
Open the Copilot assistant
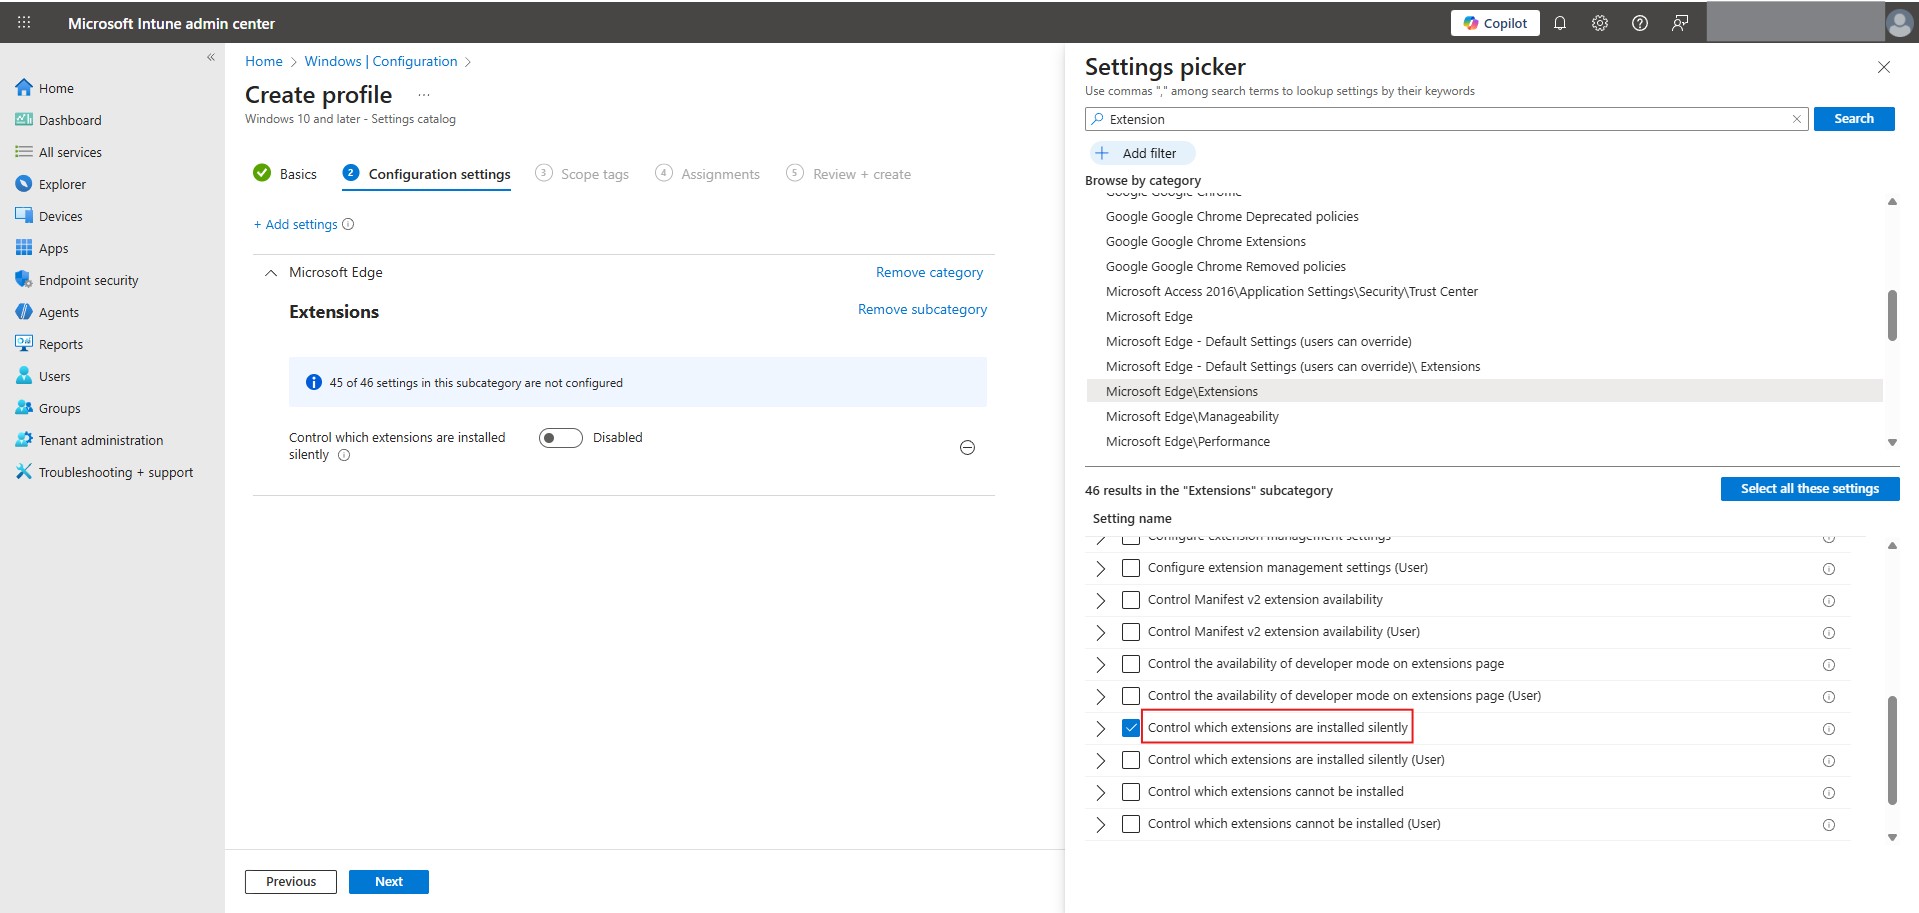click(1495, 23)
